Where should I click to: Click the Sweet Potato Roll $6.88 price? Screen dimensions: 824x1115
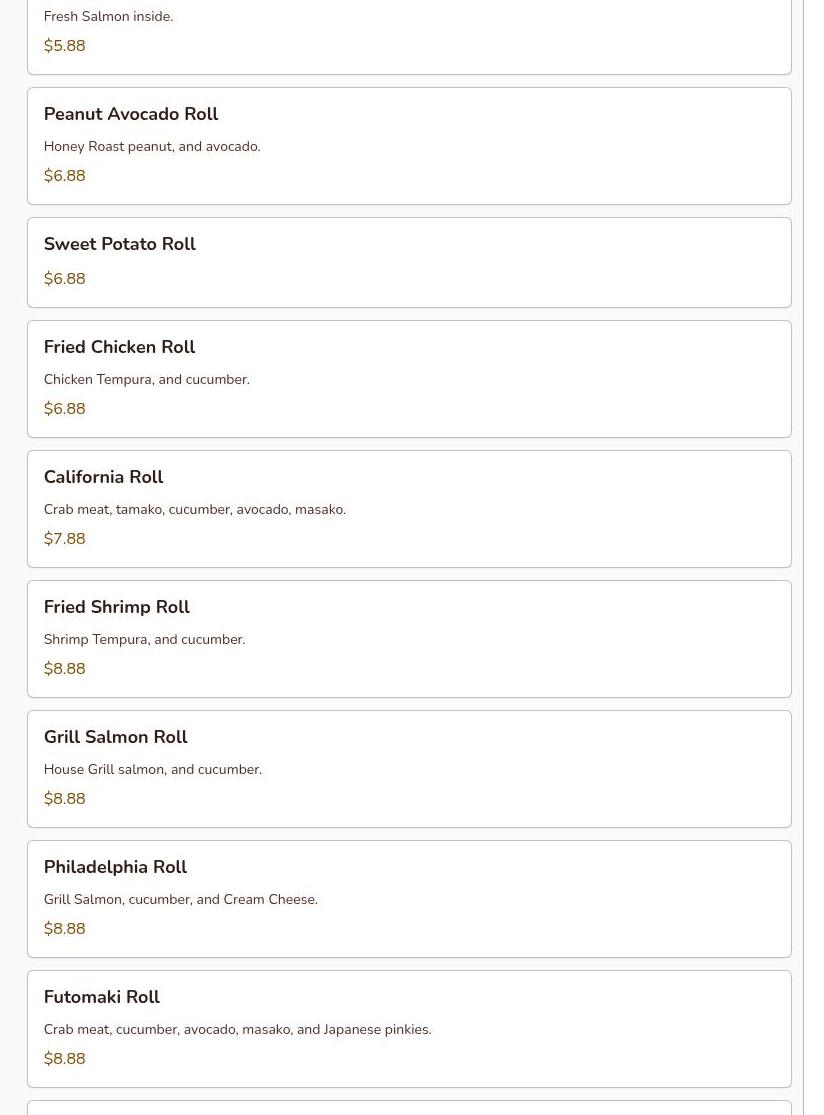64,279
